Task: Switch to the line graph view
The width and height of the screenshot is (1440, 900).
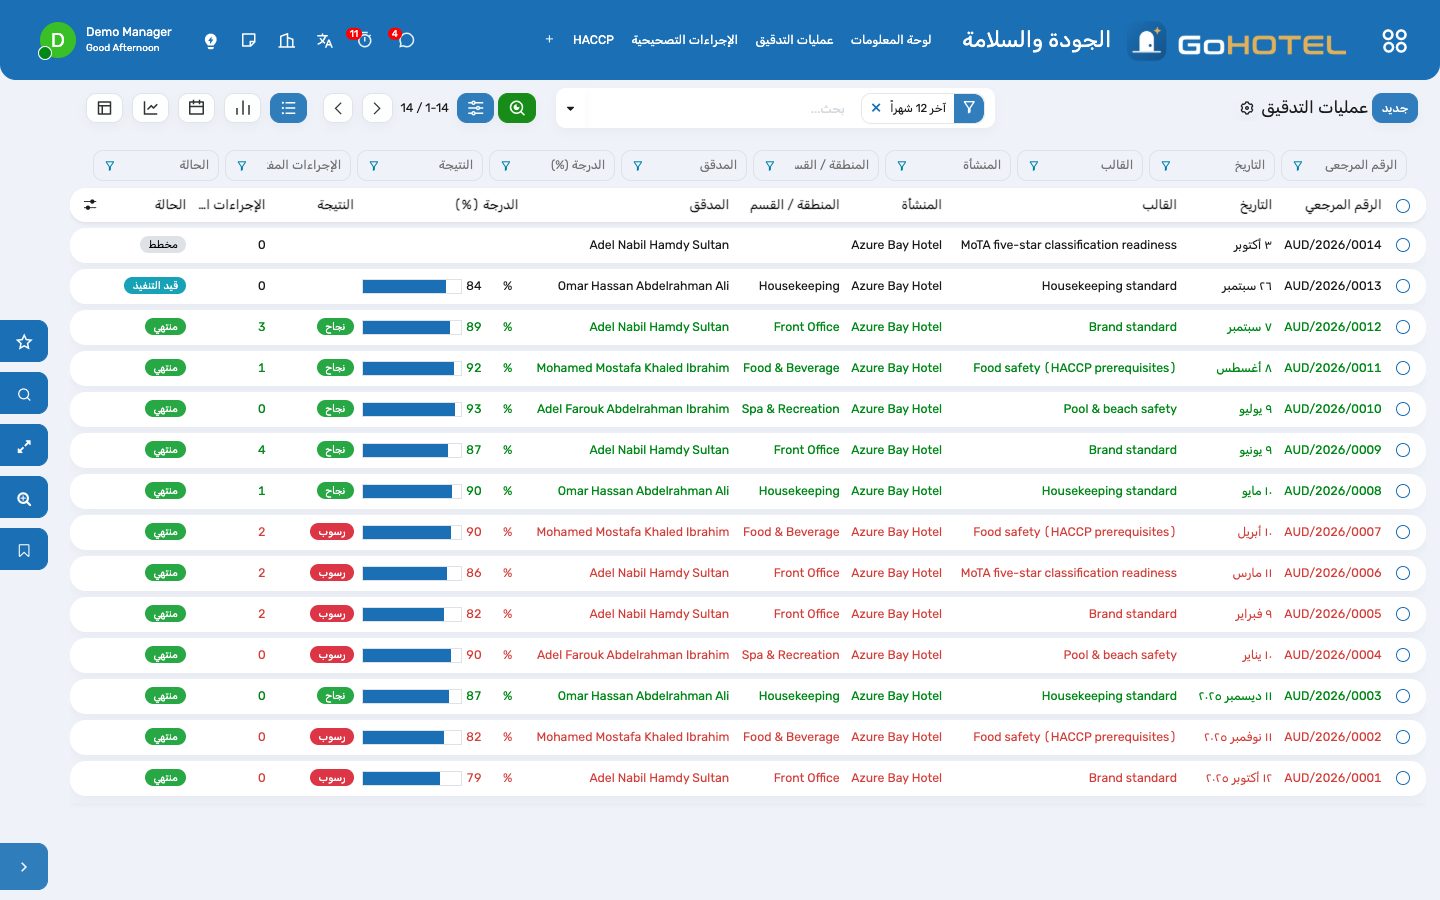Action: click(x=150, y=108)
